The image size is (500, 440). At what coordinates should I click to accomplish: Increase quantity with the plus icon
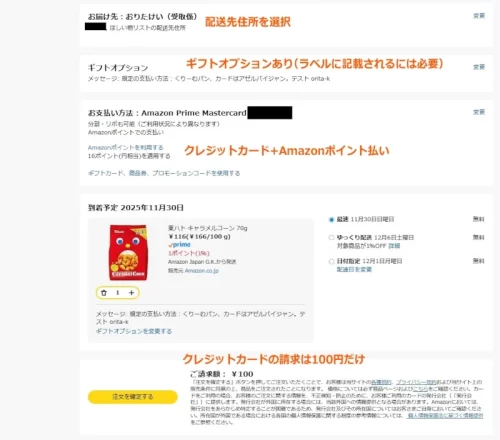pyautogui.click(x=131, y=293)
